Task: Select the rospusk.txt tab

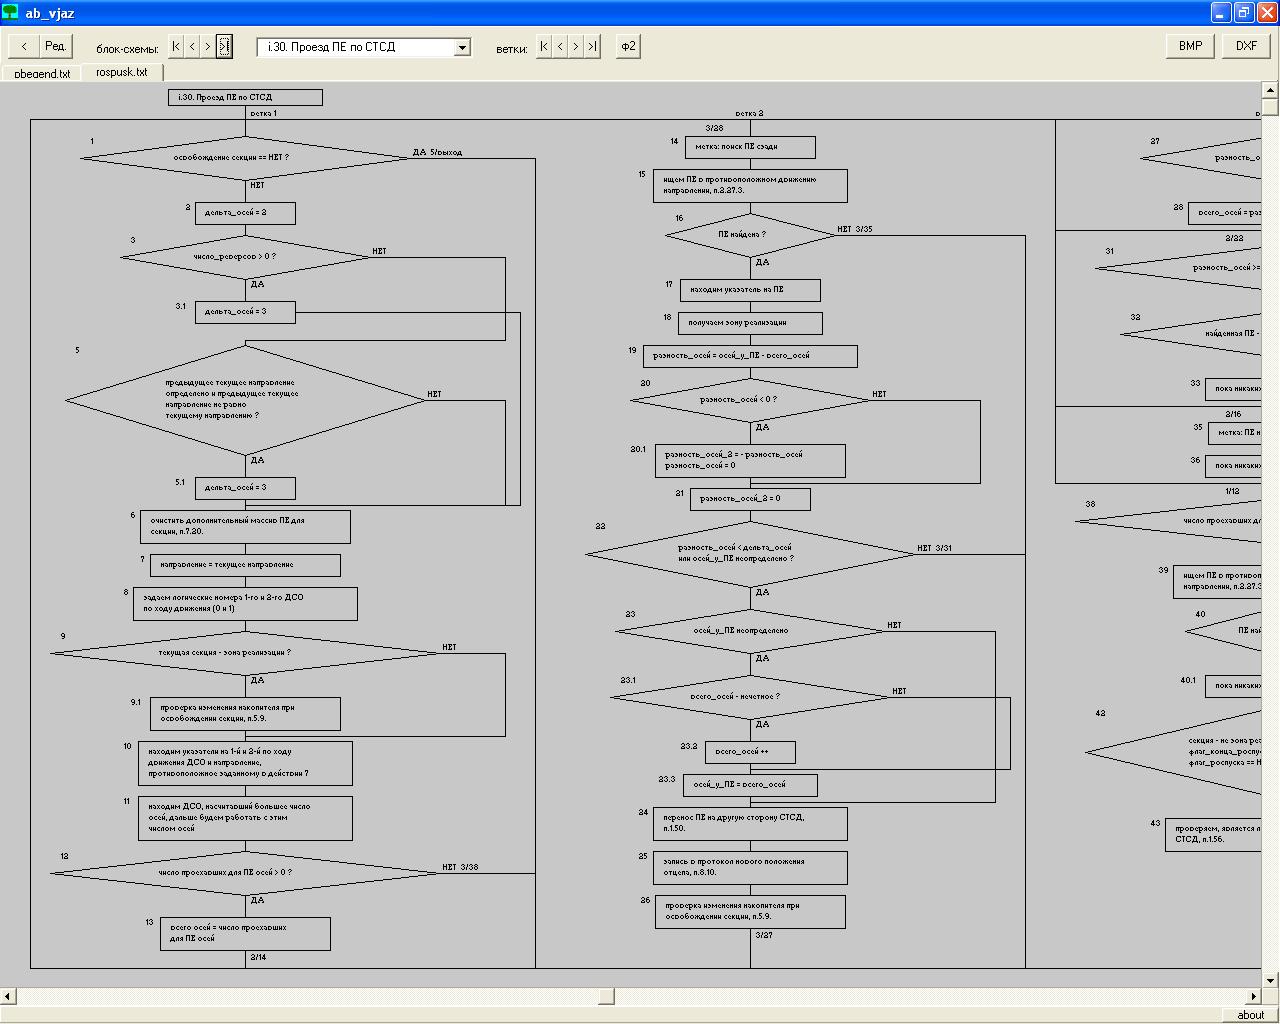Action: 122,72
